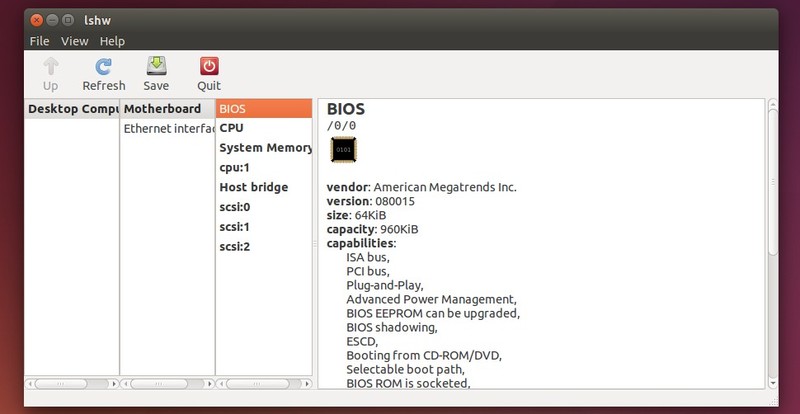Click the Refresh toolbar icon

103,67
